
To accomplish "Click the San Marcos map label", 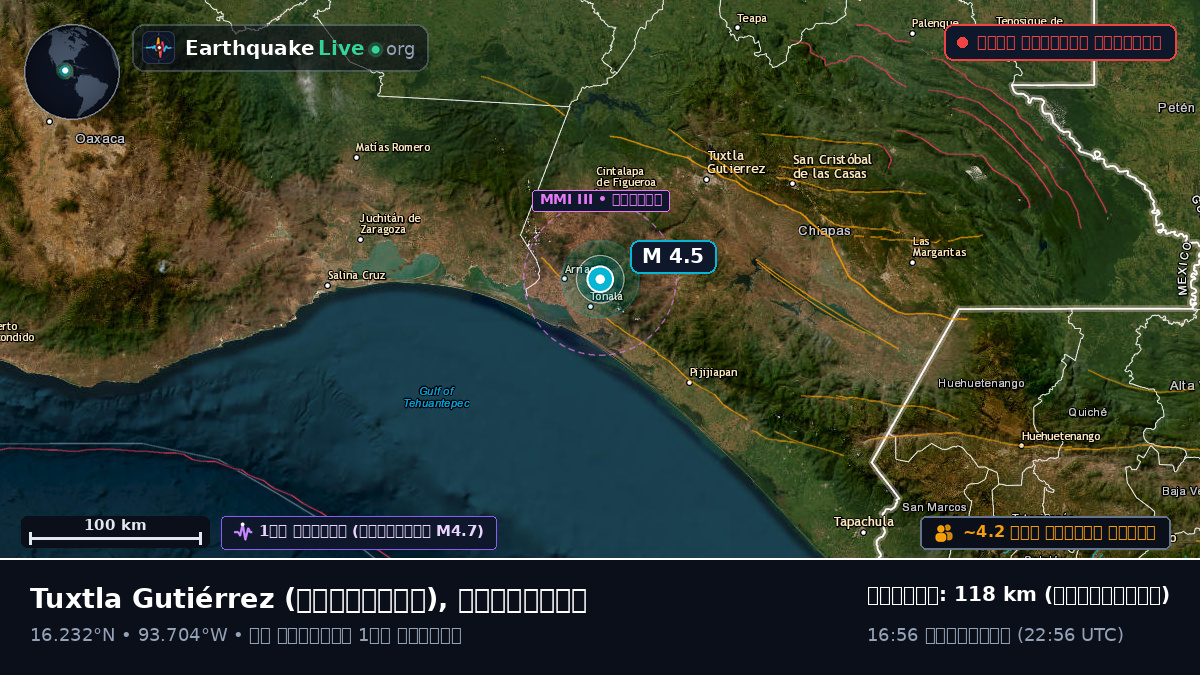I will click(x=934, y=508).
